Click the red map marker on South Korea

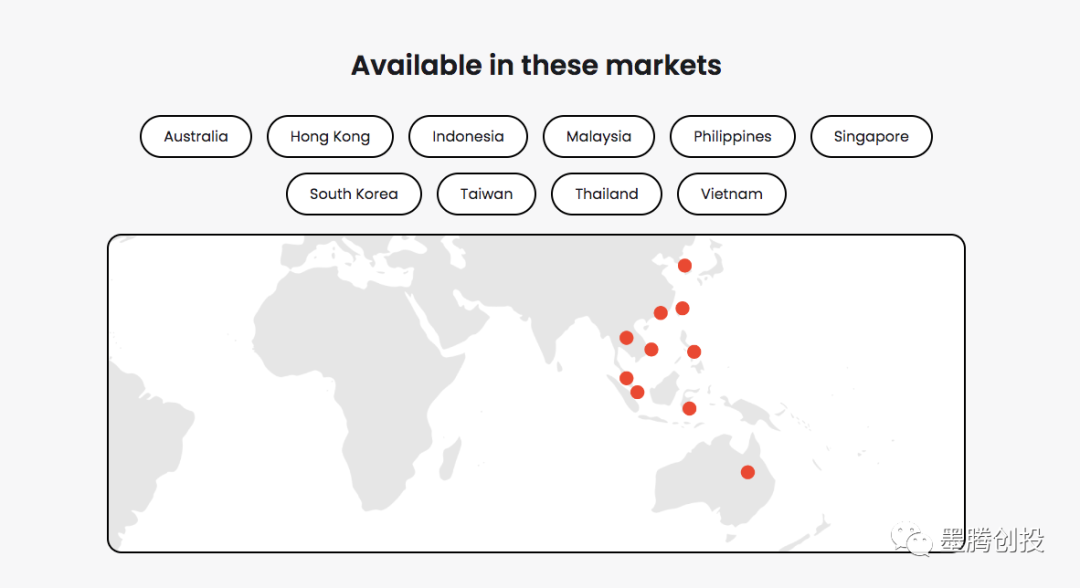[684, 265]
